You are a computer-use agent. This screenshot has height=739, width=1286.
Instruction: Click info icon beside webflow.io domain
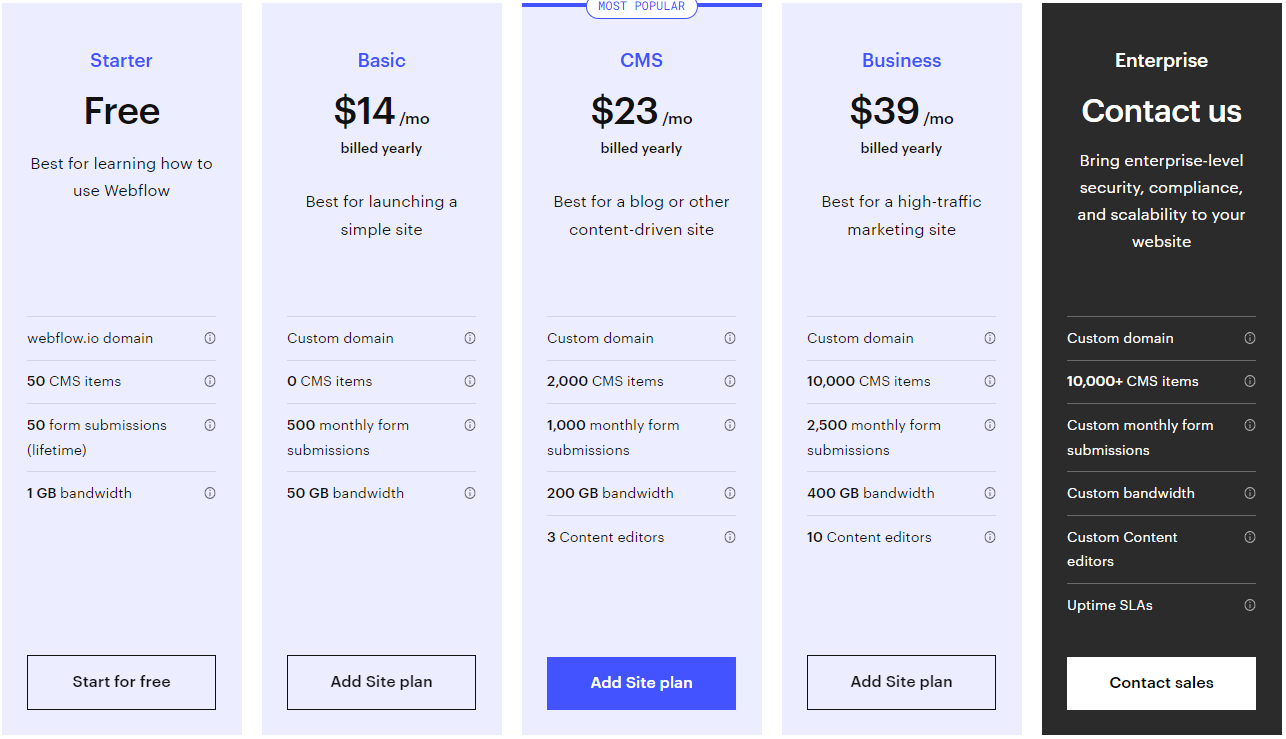(x=210, y=338)
